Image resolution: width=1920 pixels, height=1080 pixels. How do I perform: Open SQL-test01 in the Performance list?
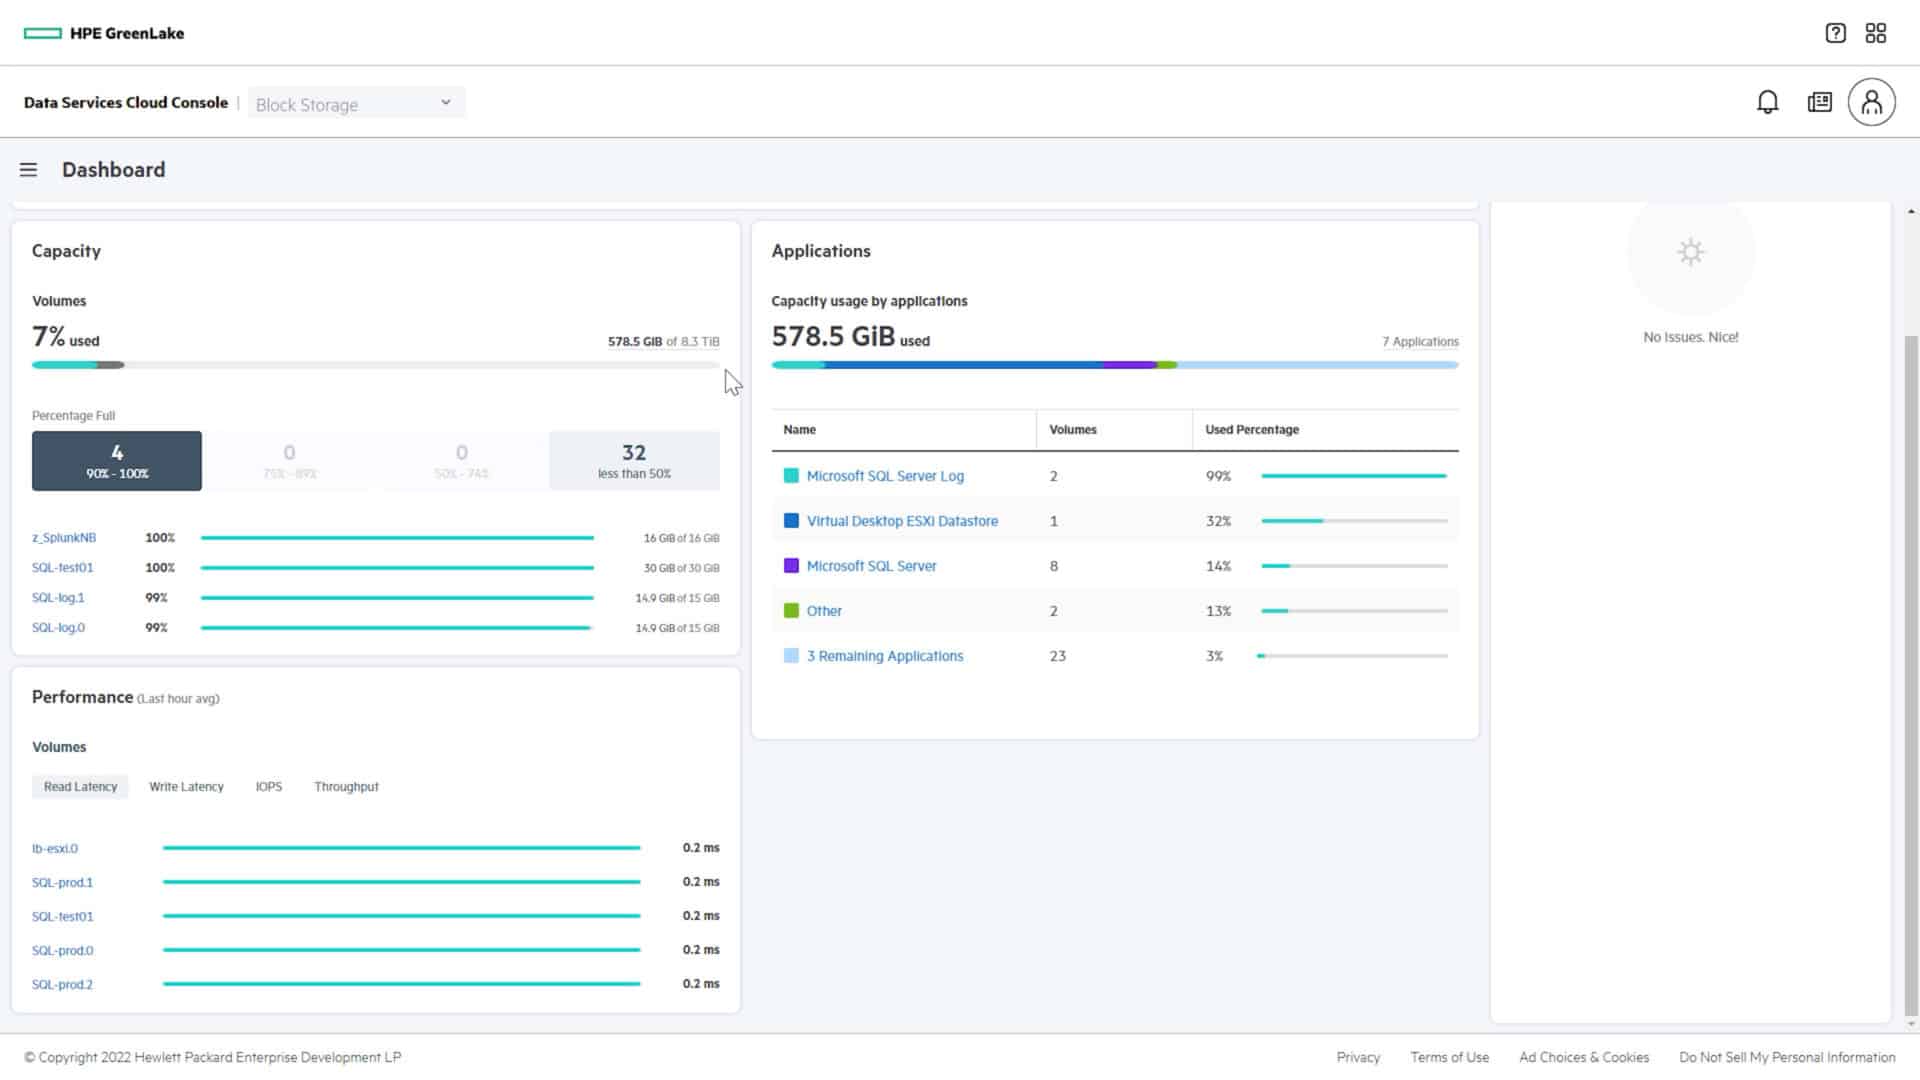(x=62, y=917)
